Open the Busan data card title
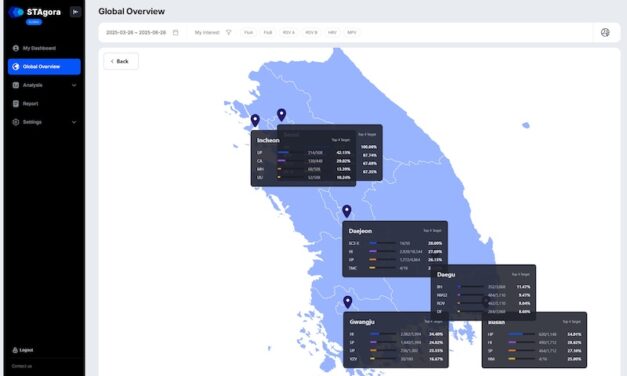Screen dimensions: 627x376 (496, 322)
